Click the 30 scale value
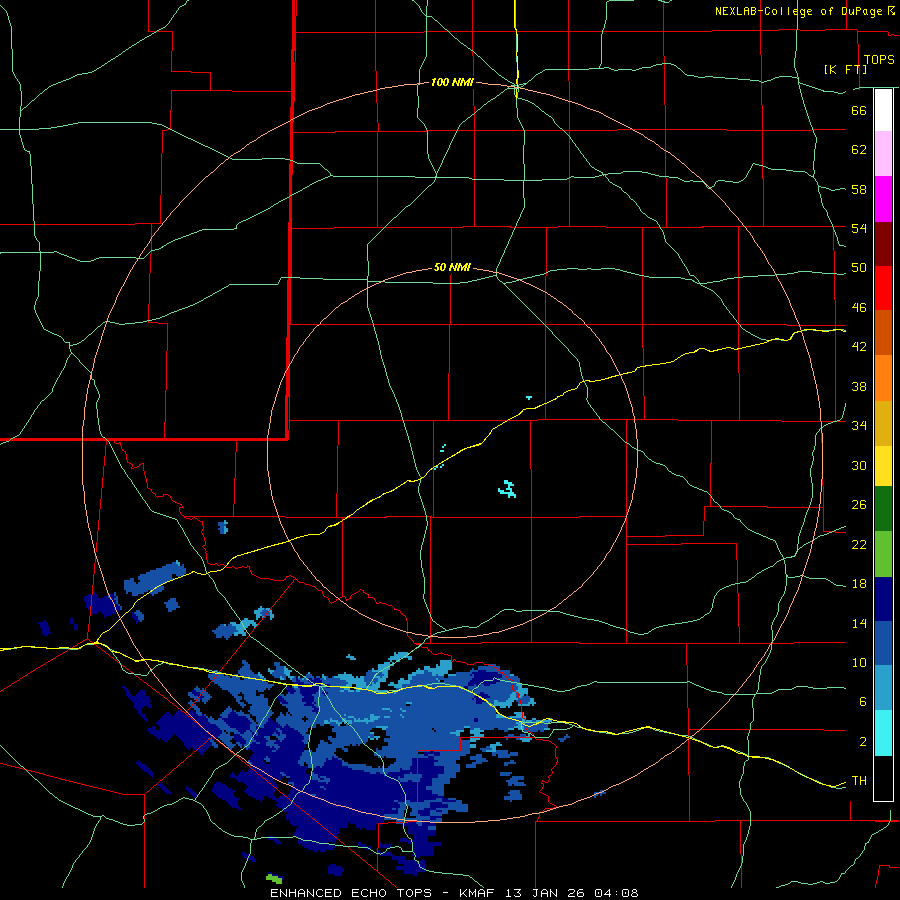Viewport: 900px width, 900px height. coord(859,465)
